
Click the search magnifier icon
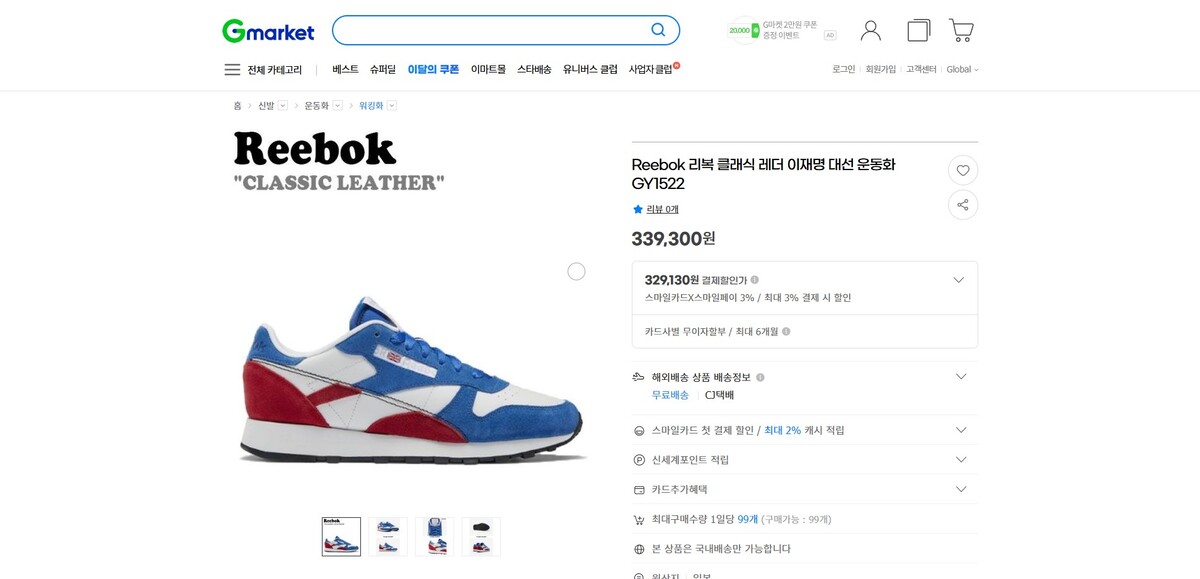tap(658, 30)
